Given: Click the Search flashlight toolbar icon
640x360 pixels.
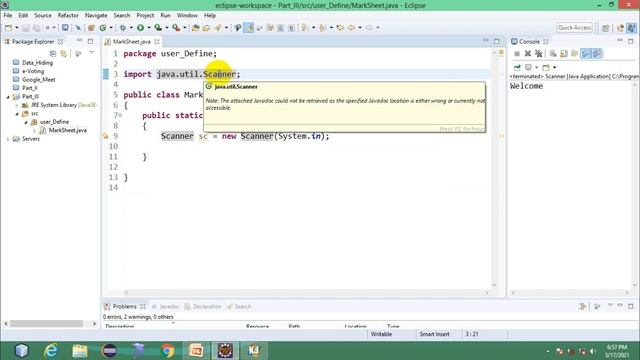Looking at the screenshot, I should point(218,28).
